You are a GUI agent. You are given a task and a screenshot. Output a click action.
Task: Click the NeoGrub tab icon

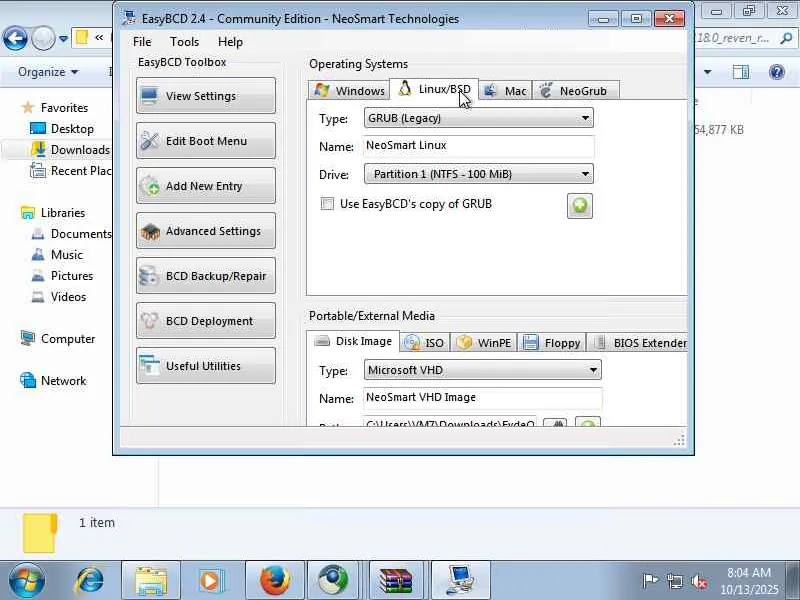(546, 90)
